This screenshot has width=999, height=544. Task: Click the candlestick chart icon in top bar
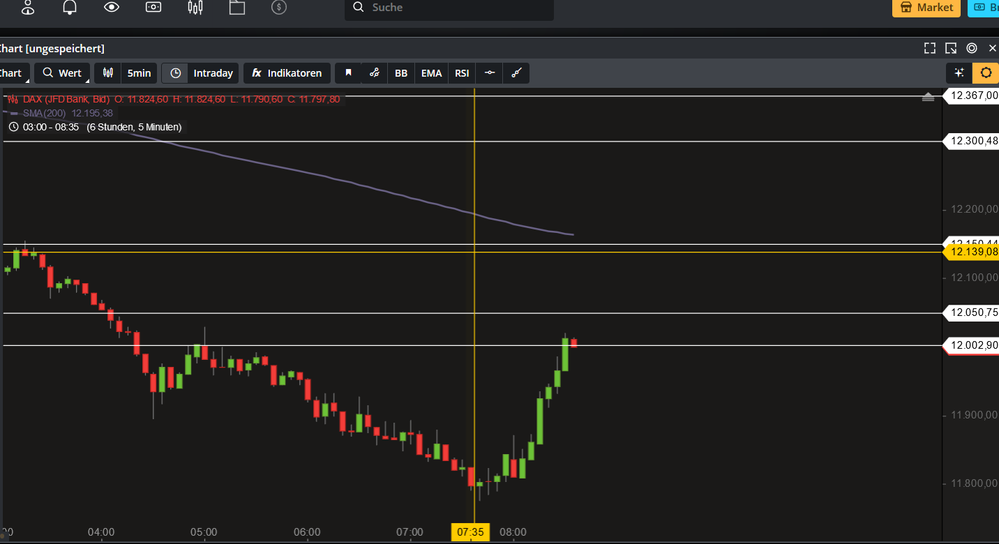point(195,8)
